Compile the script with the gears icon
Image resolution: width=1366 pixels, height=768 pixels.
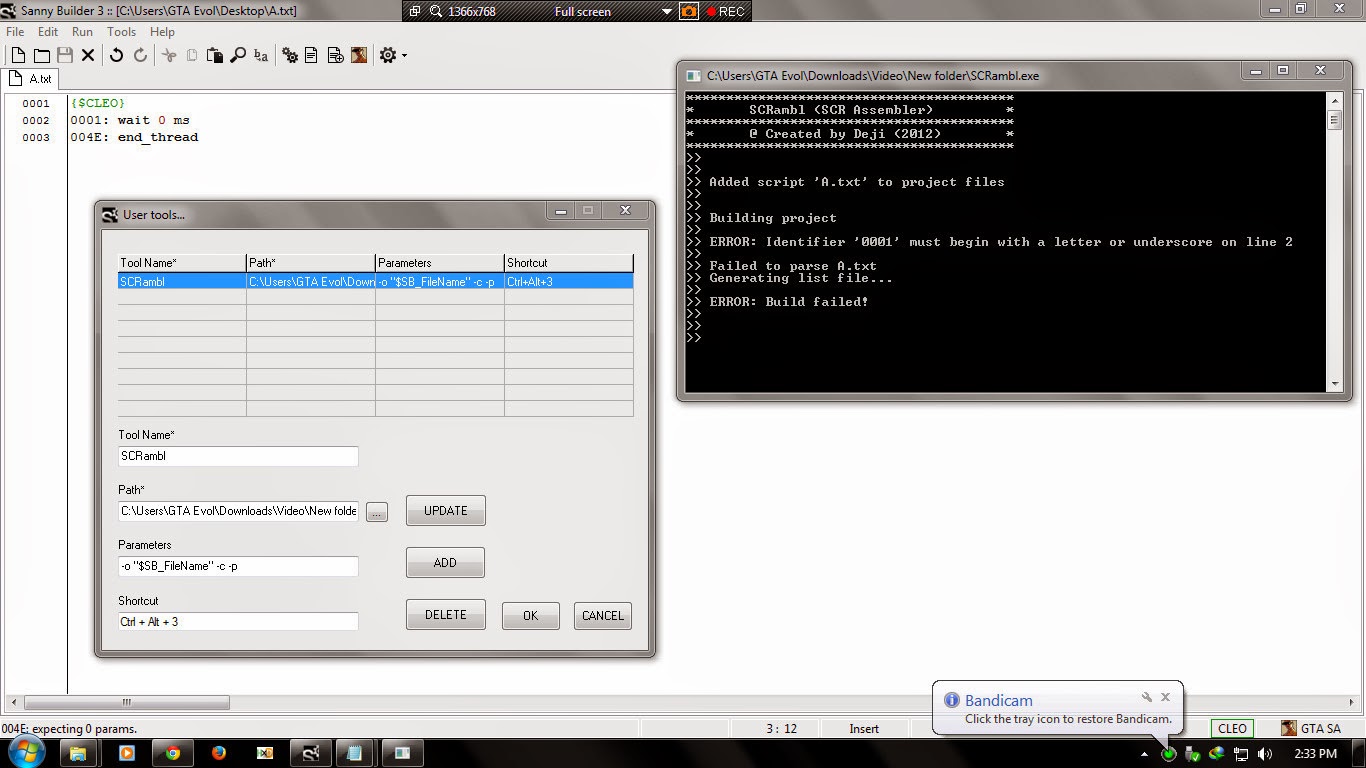(x=290, y=56)
